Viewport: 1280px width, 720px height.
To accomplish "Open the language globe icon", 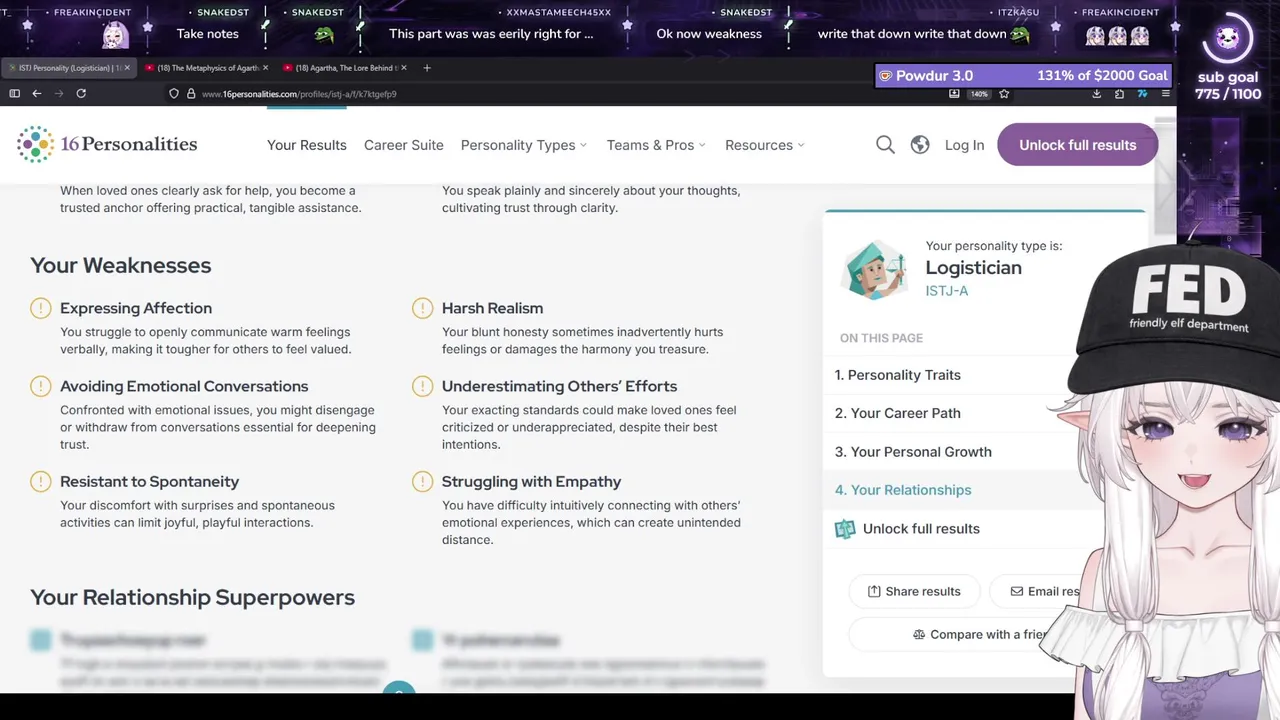I will pos(920,145).
